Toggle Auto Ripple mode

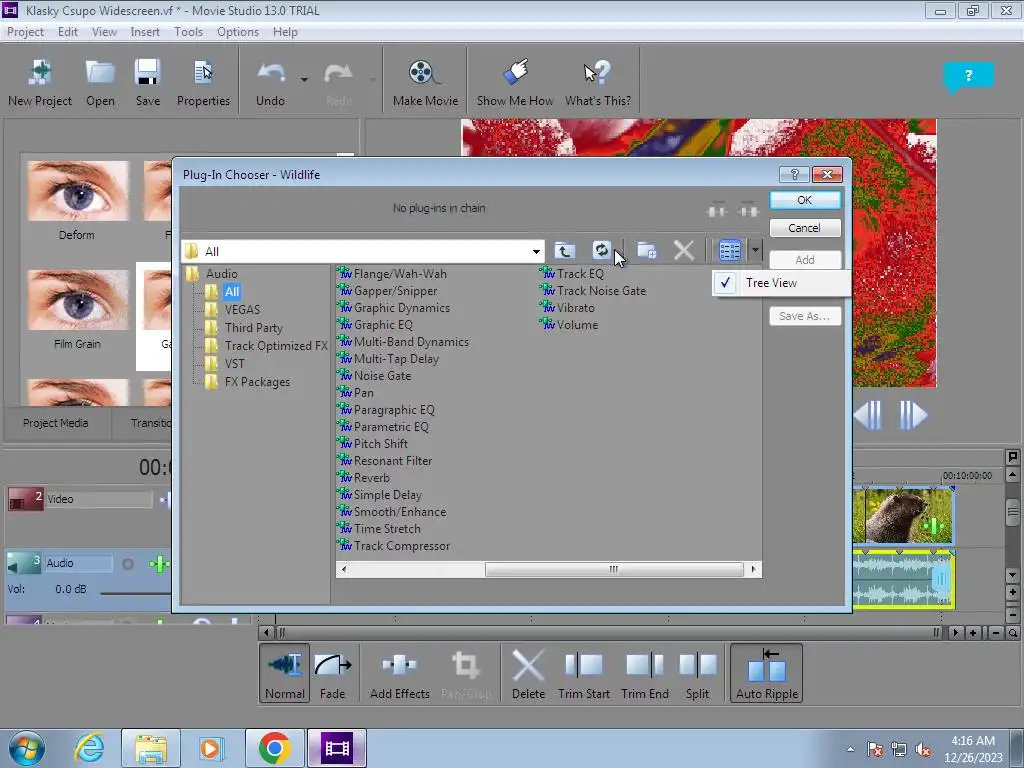tap(767, 673)
